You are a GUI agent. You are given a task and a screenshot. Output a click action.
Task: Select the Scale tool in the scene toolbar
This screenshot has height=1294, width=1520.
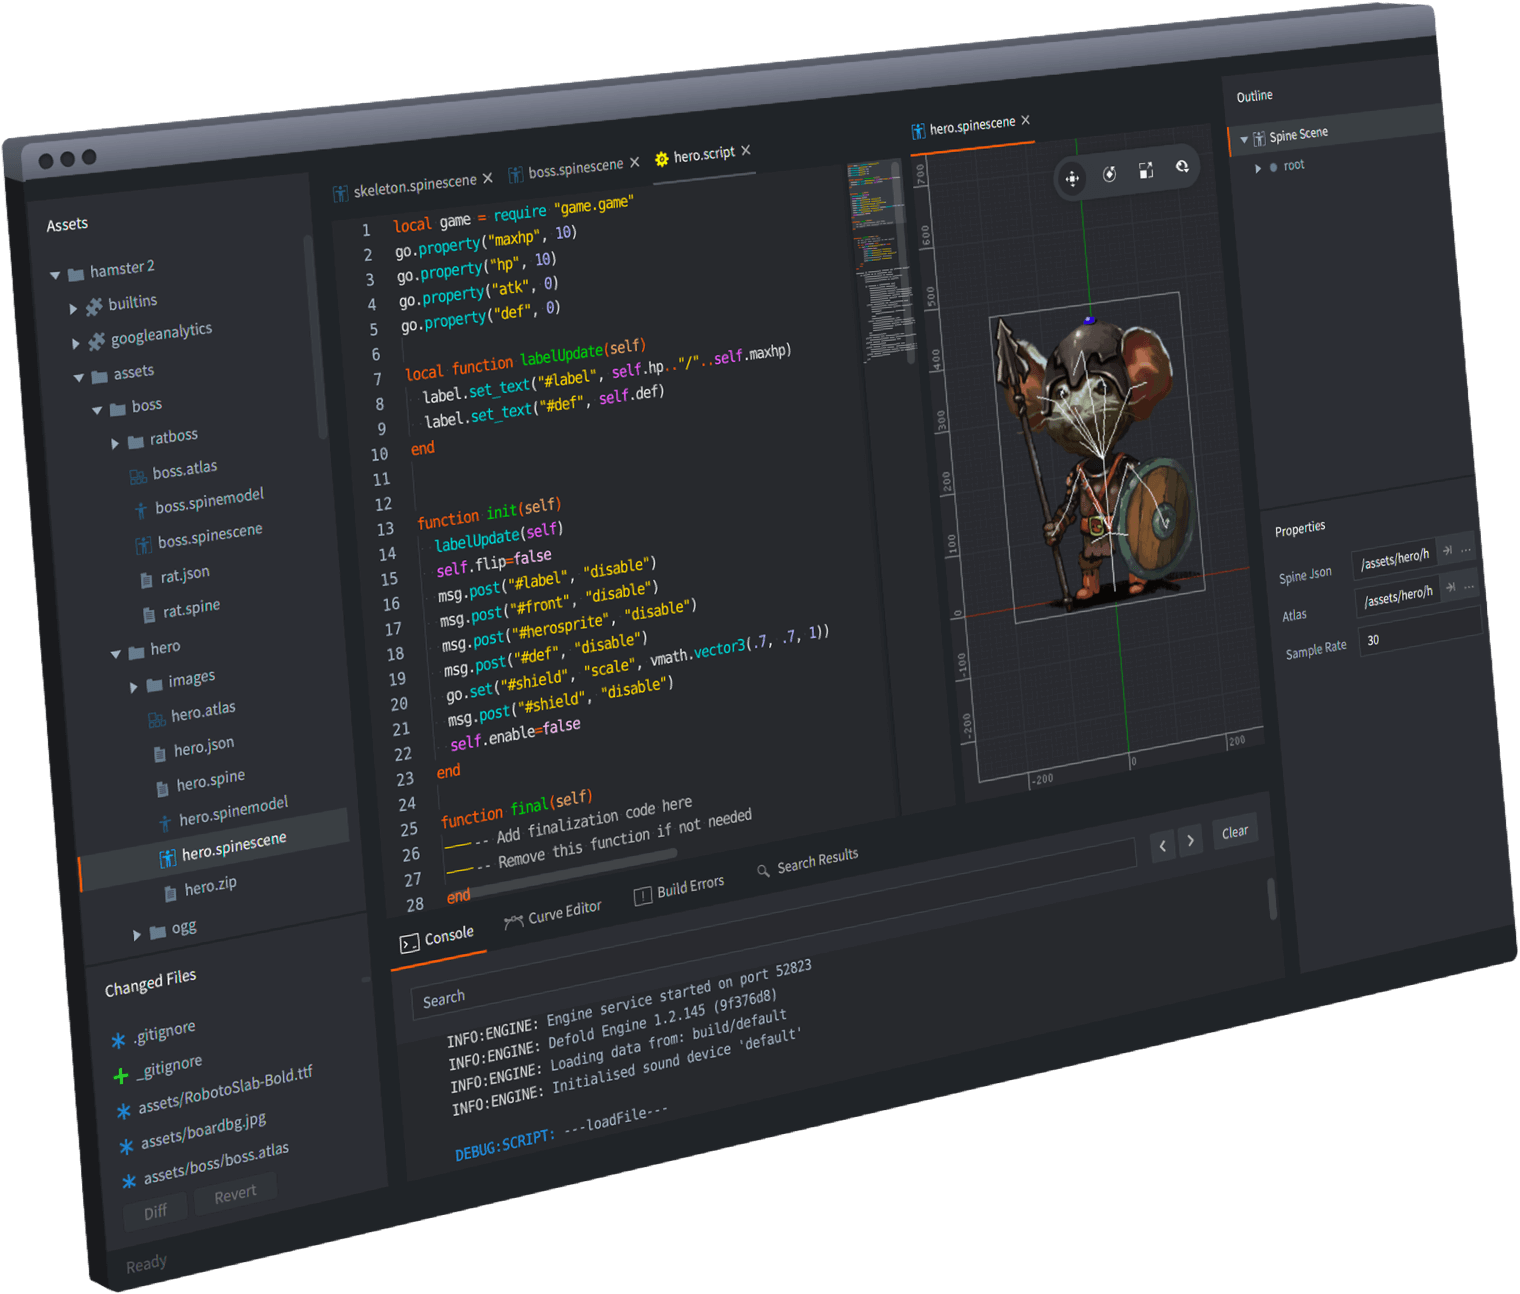(x=1146, y=171)
